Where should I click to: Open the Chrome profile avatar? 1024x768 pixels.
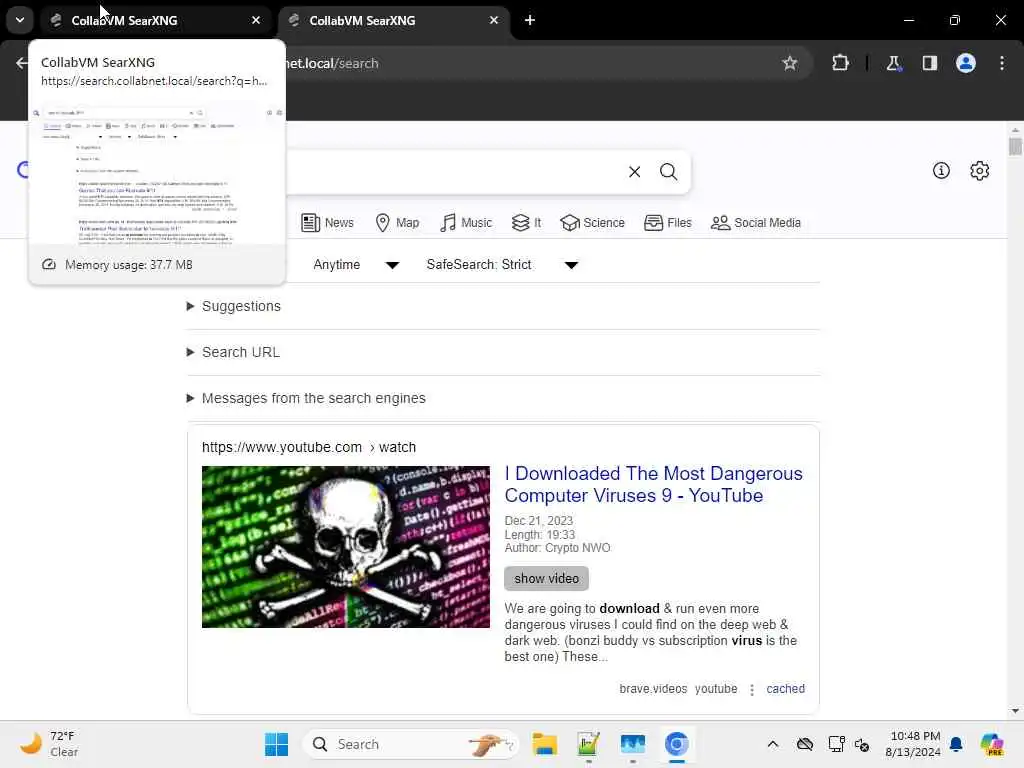pyautogui.click(x=965, y=63)
